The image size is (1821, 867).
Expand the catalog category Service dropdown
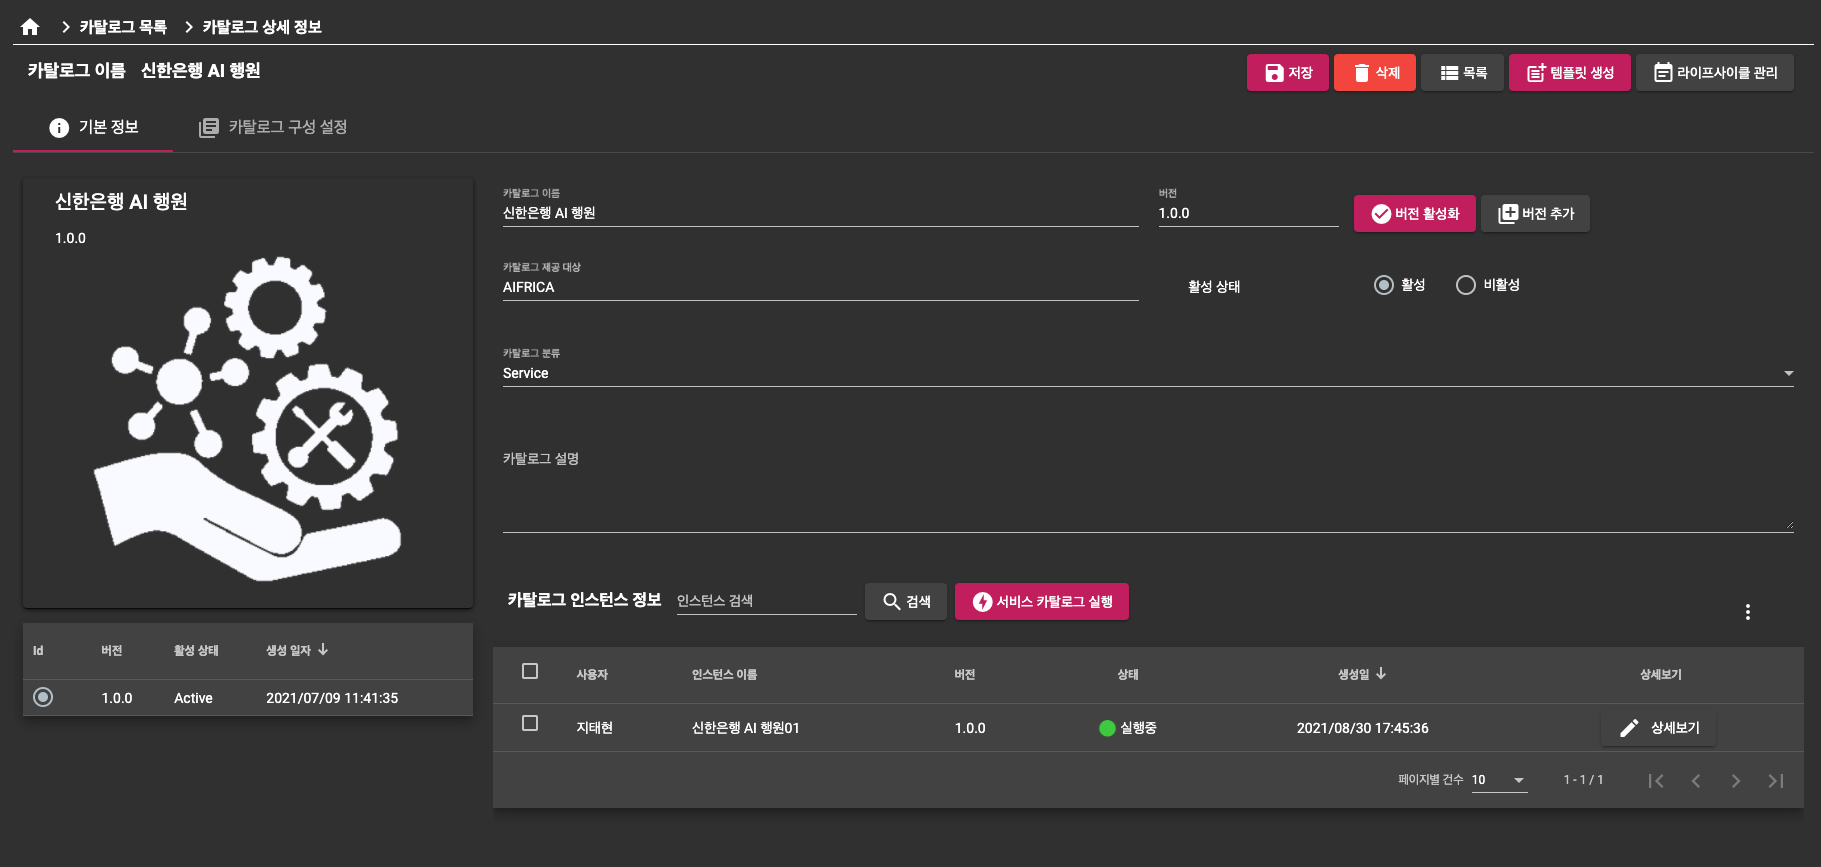[x=1787, y=373]
